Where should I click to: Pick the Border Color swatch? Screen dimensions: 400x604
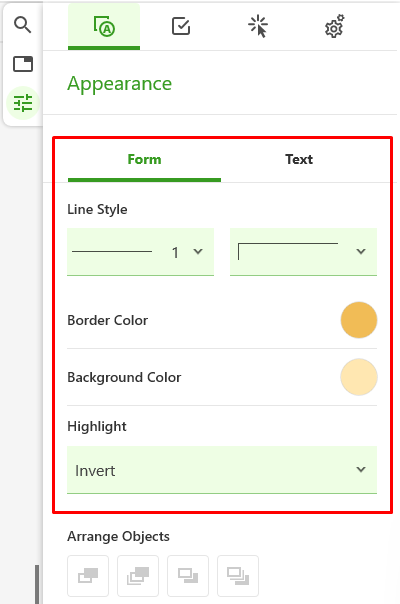(x=359, y=320)
